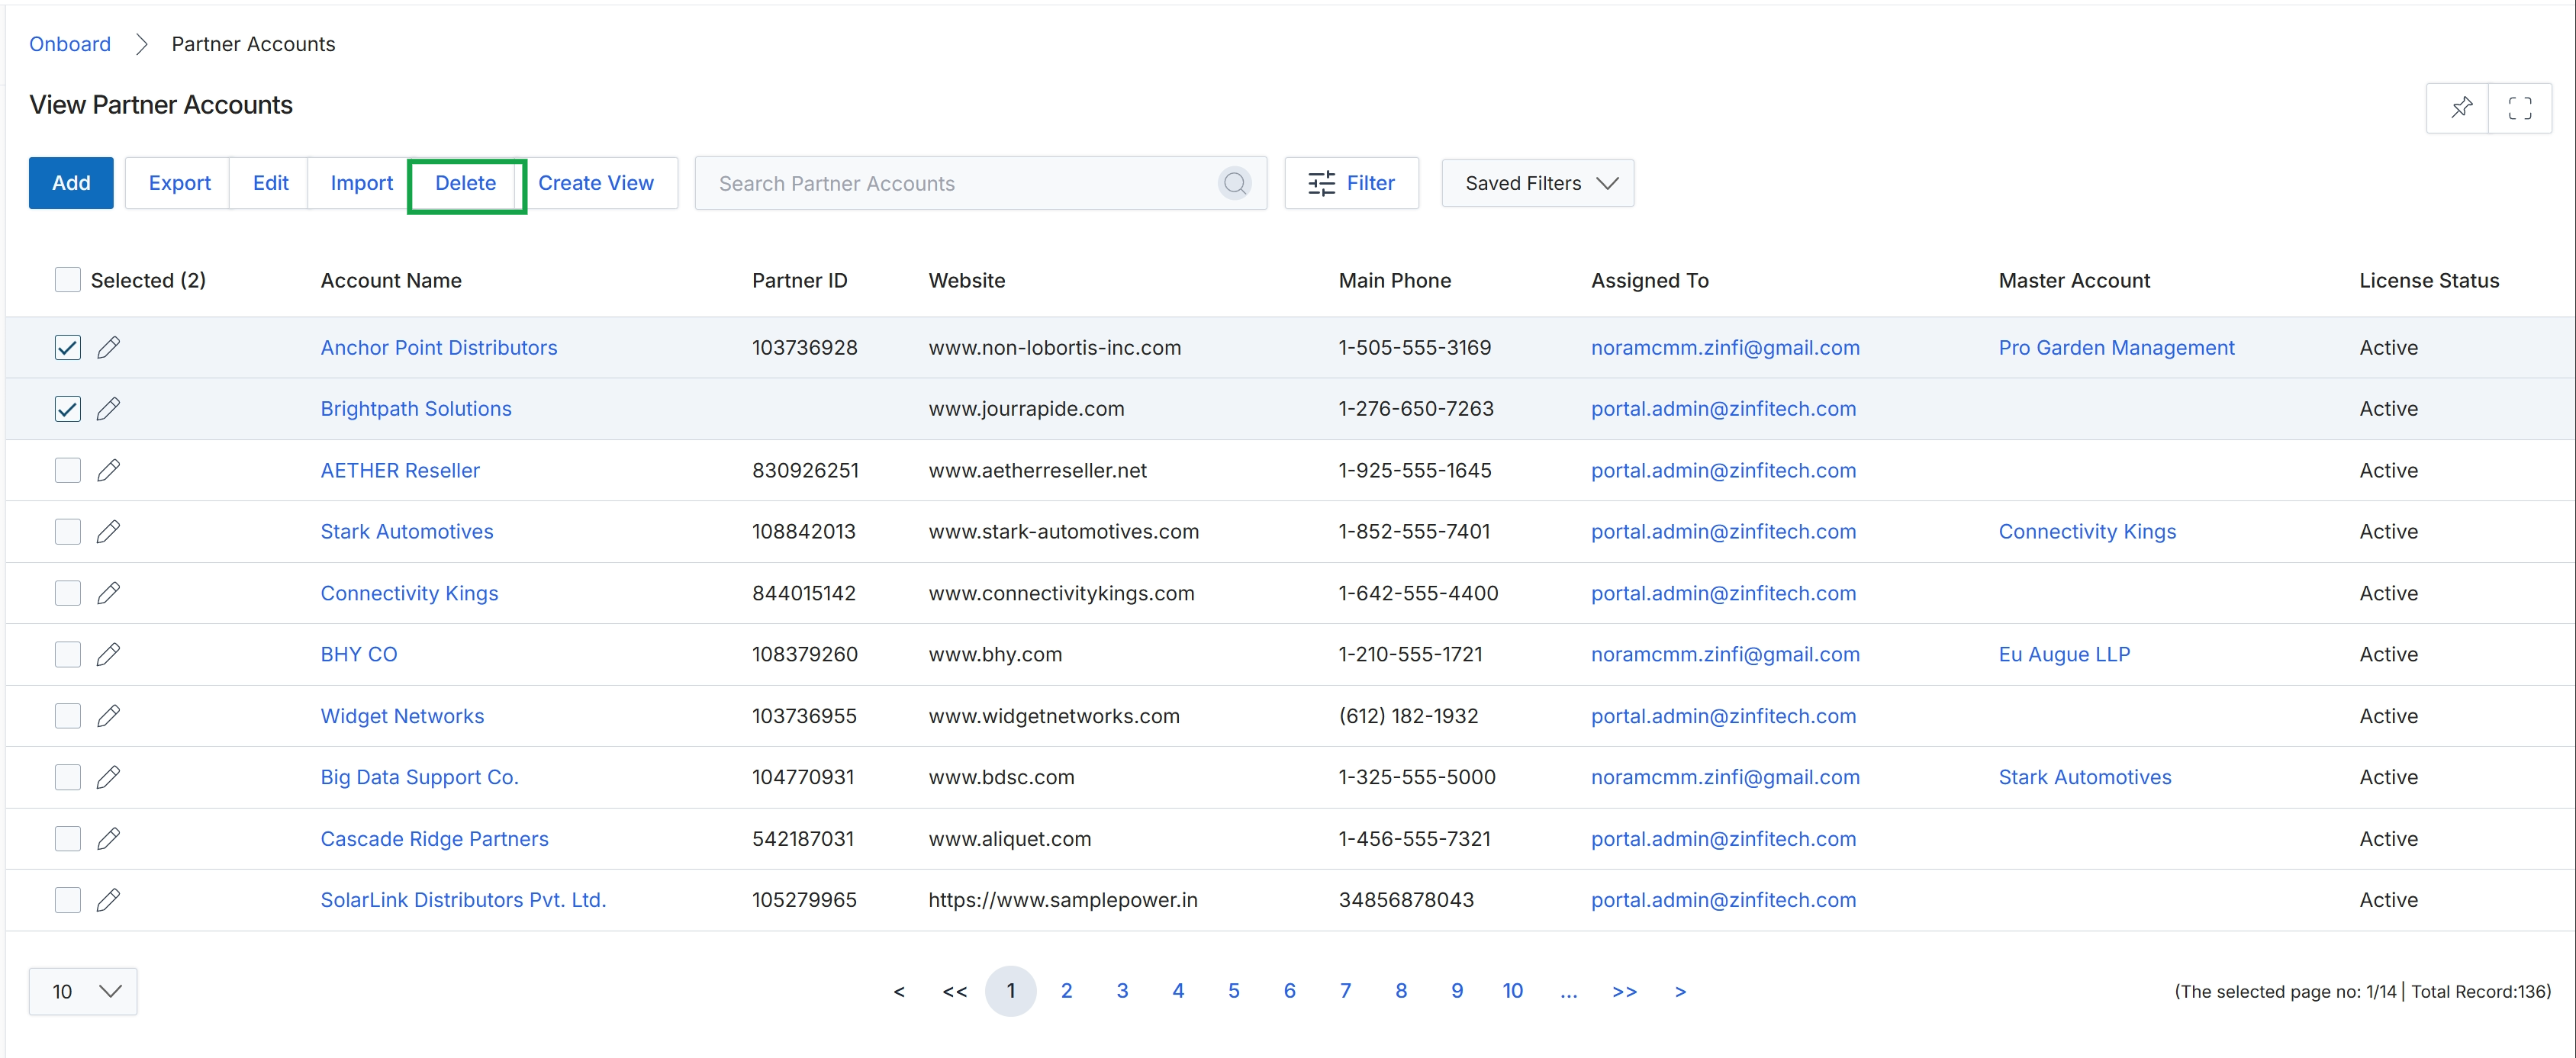Check the Stark Automotives row checkbox
Image resolution: width=2576 pixels, height=1058 pixels.
(67, 531)
